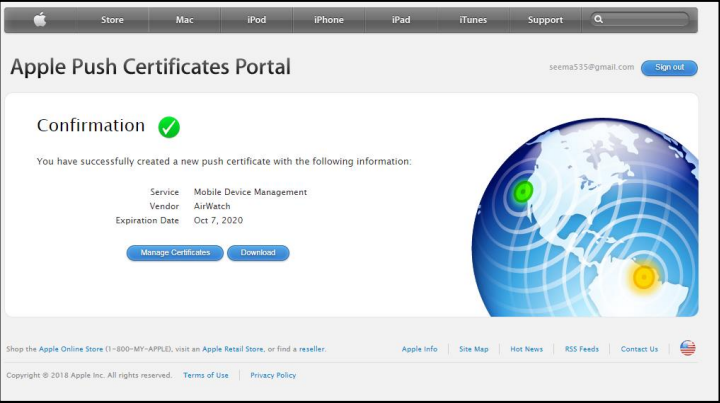720x403 pixels.
Task: Click the Apple logo in navigation bar
Action: pos(40,19)
